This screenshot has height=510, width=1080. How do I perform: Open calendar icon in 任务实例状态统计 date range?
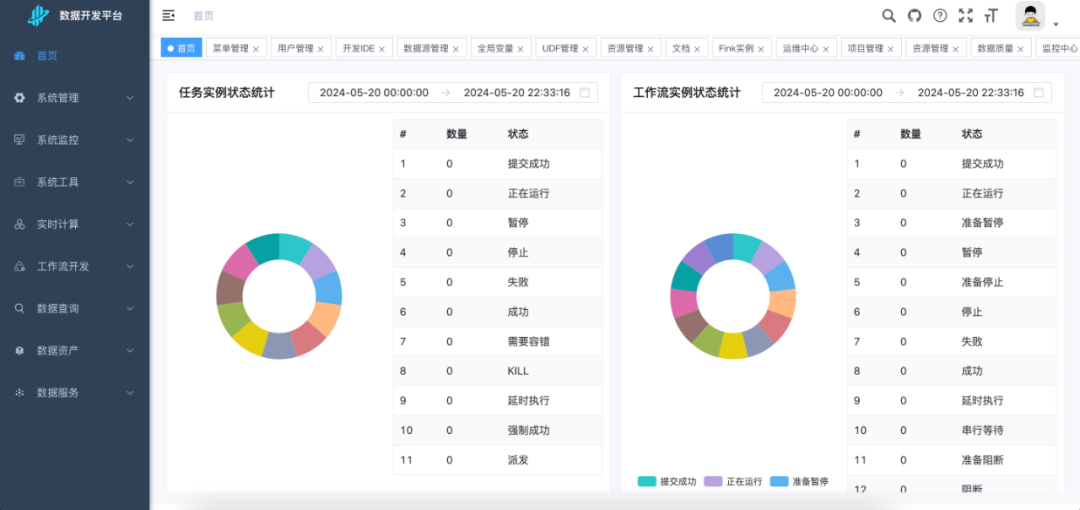click(x=585, y=92)
